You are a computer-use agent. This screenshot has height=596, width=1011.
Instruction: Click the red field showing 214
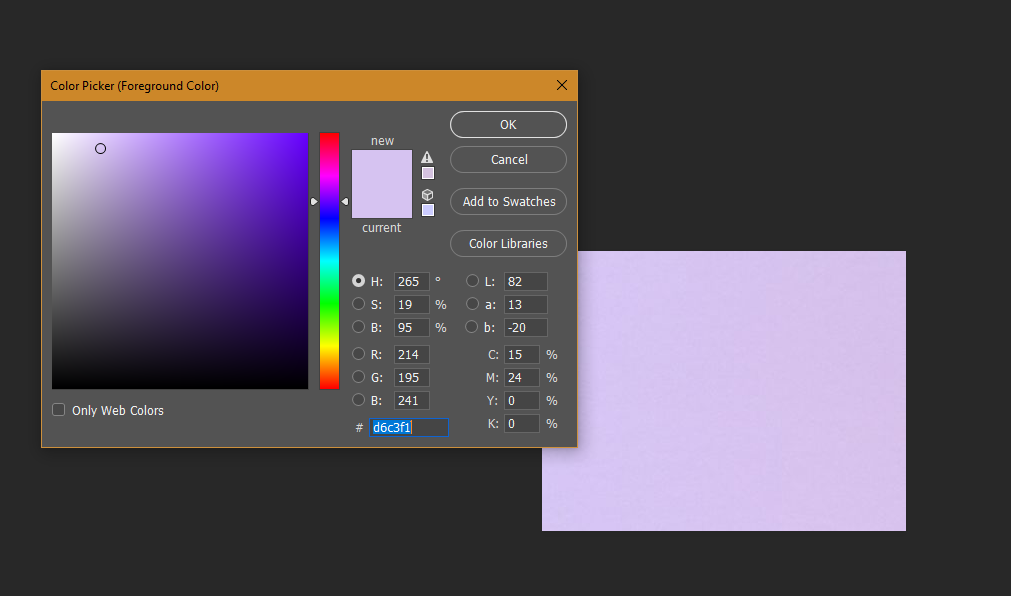pyautogui.click(x=411, y=354)
